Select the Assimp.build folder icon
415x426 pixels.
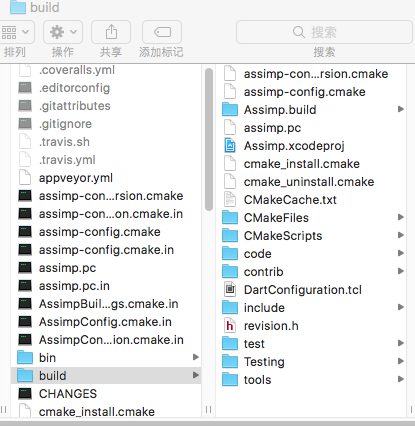click(230, 109)
